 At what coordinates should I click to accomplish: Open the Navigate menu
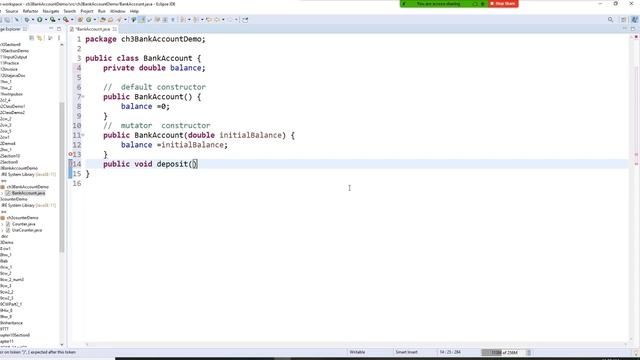pyautogui.click(x=51, y=11)
